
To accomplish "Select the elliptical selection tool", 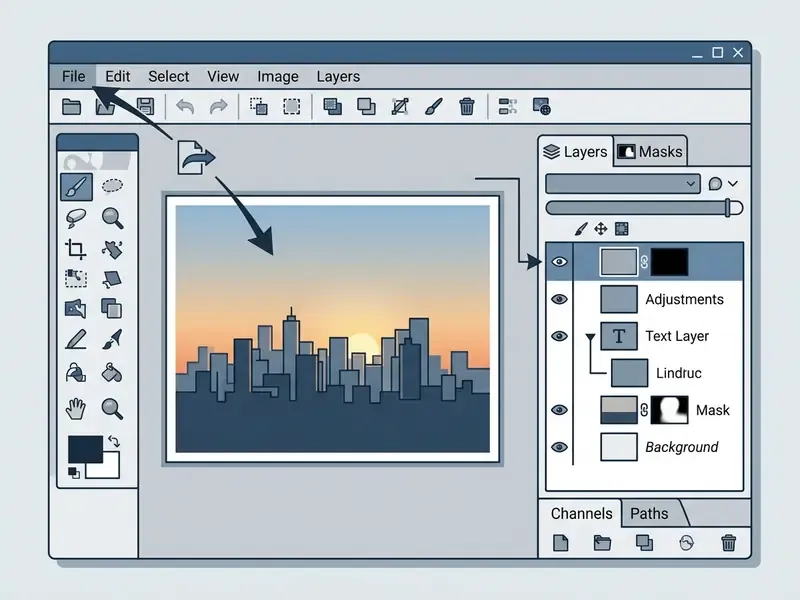I will pyautogui.click(x=112, y=186).
